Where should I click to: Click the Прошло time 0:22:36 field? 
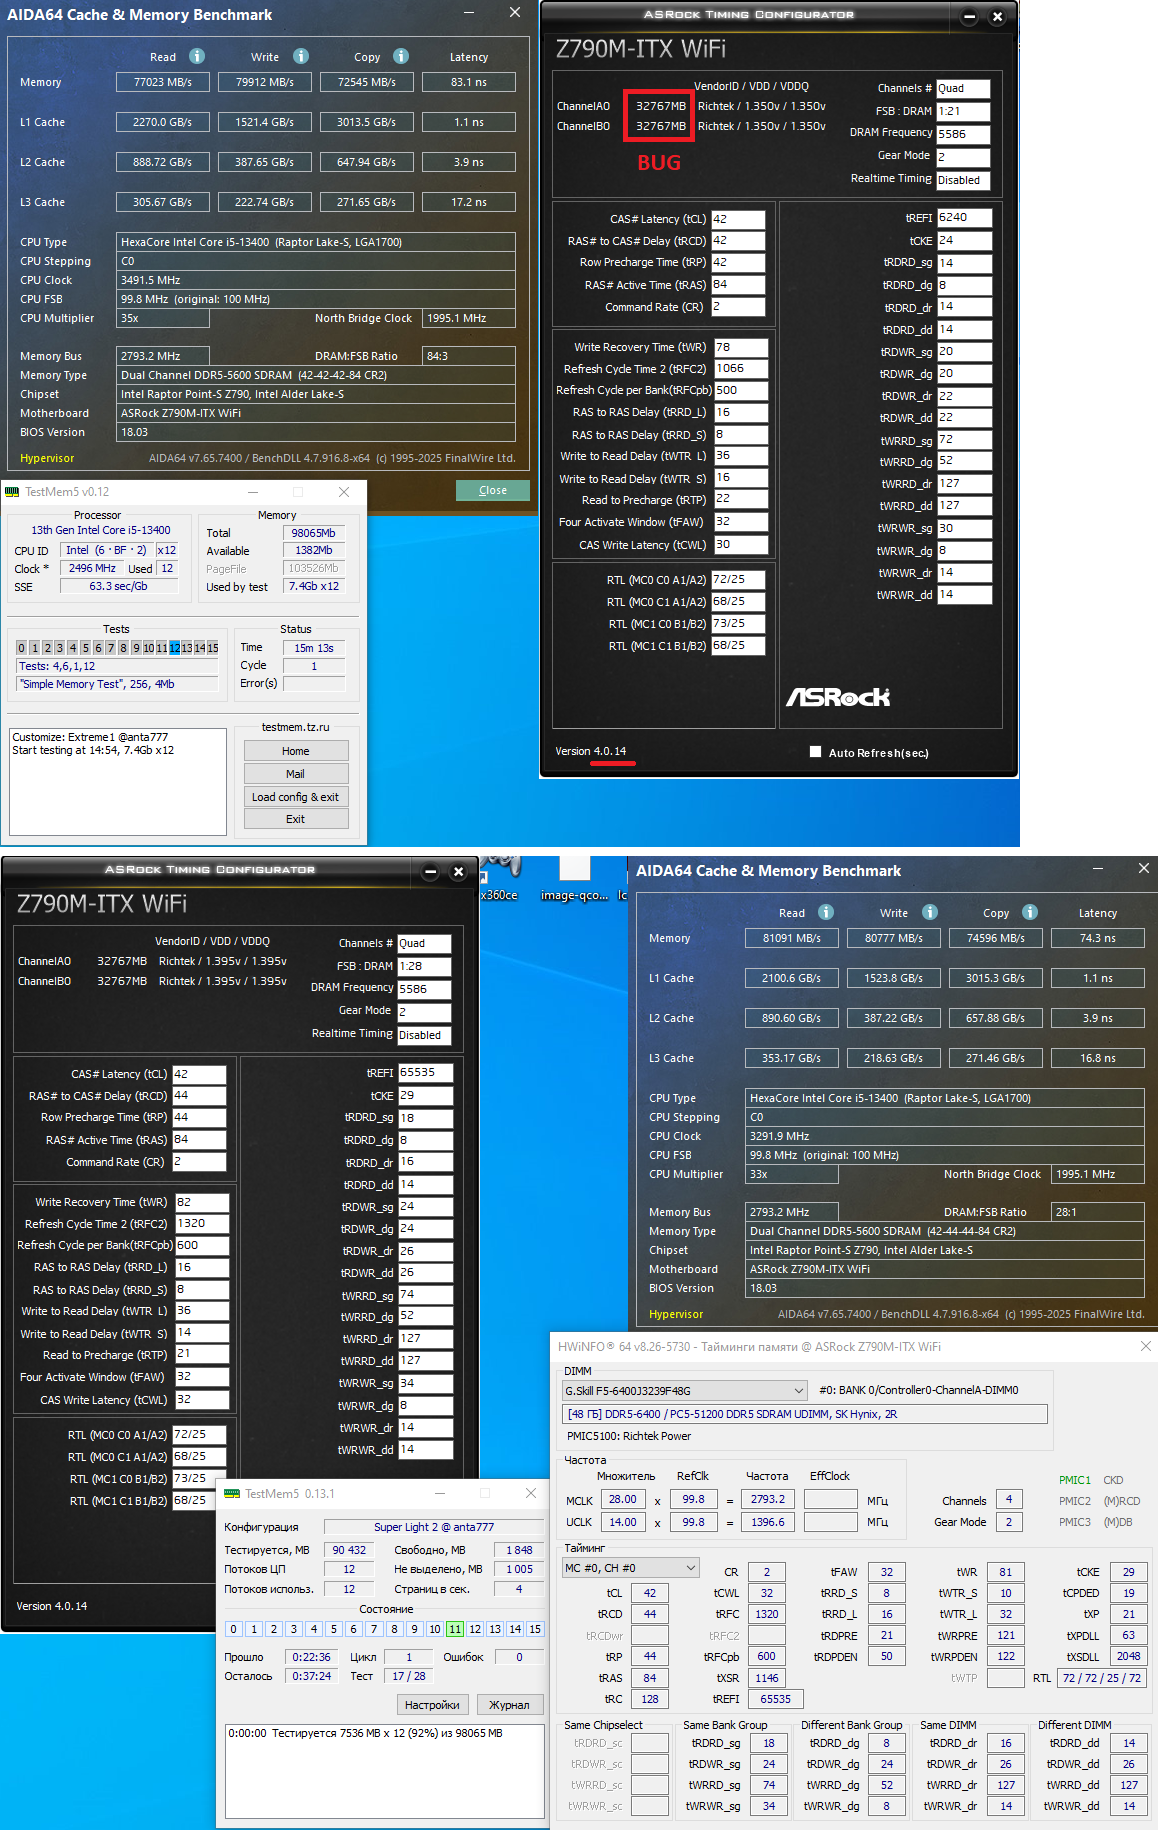(x=311, y=1657)
